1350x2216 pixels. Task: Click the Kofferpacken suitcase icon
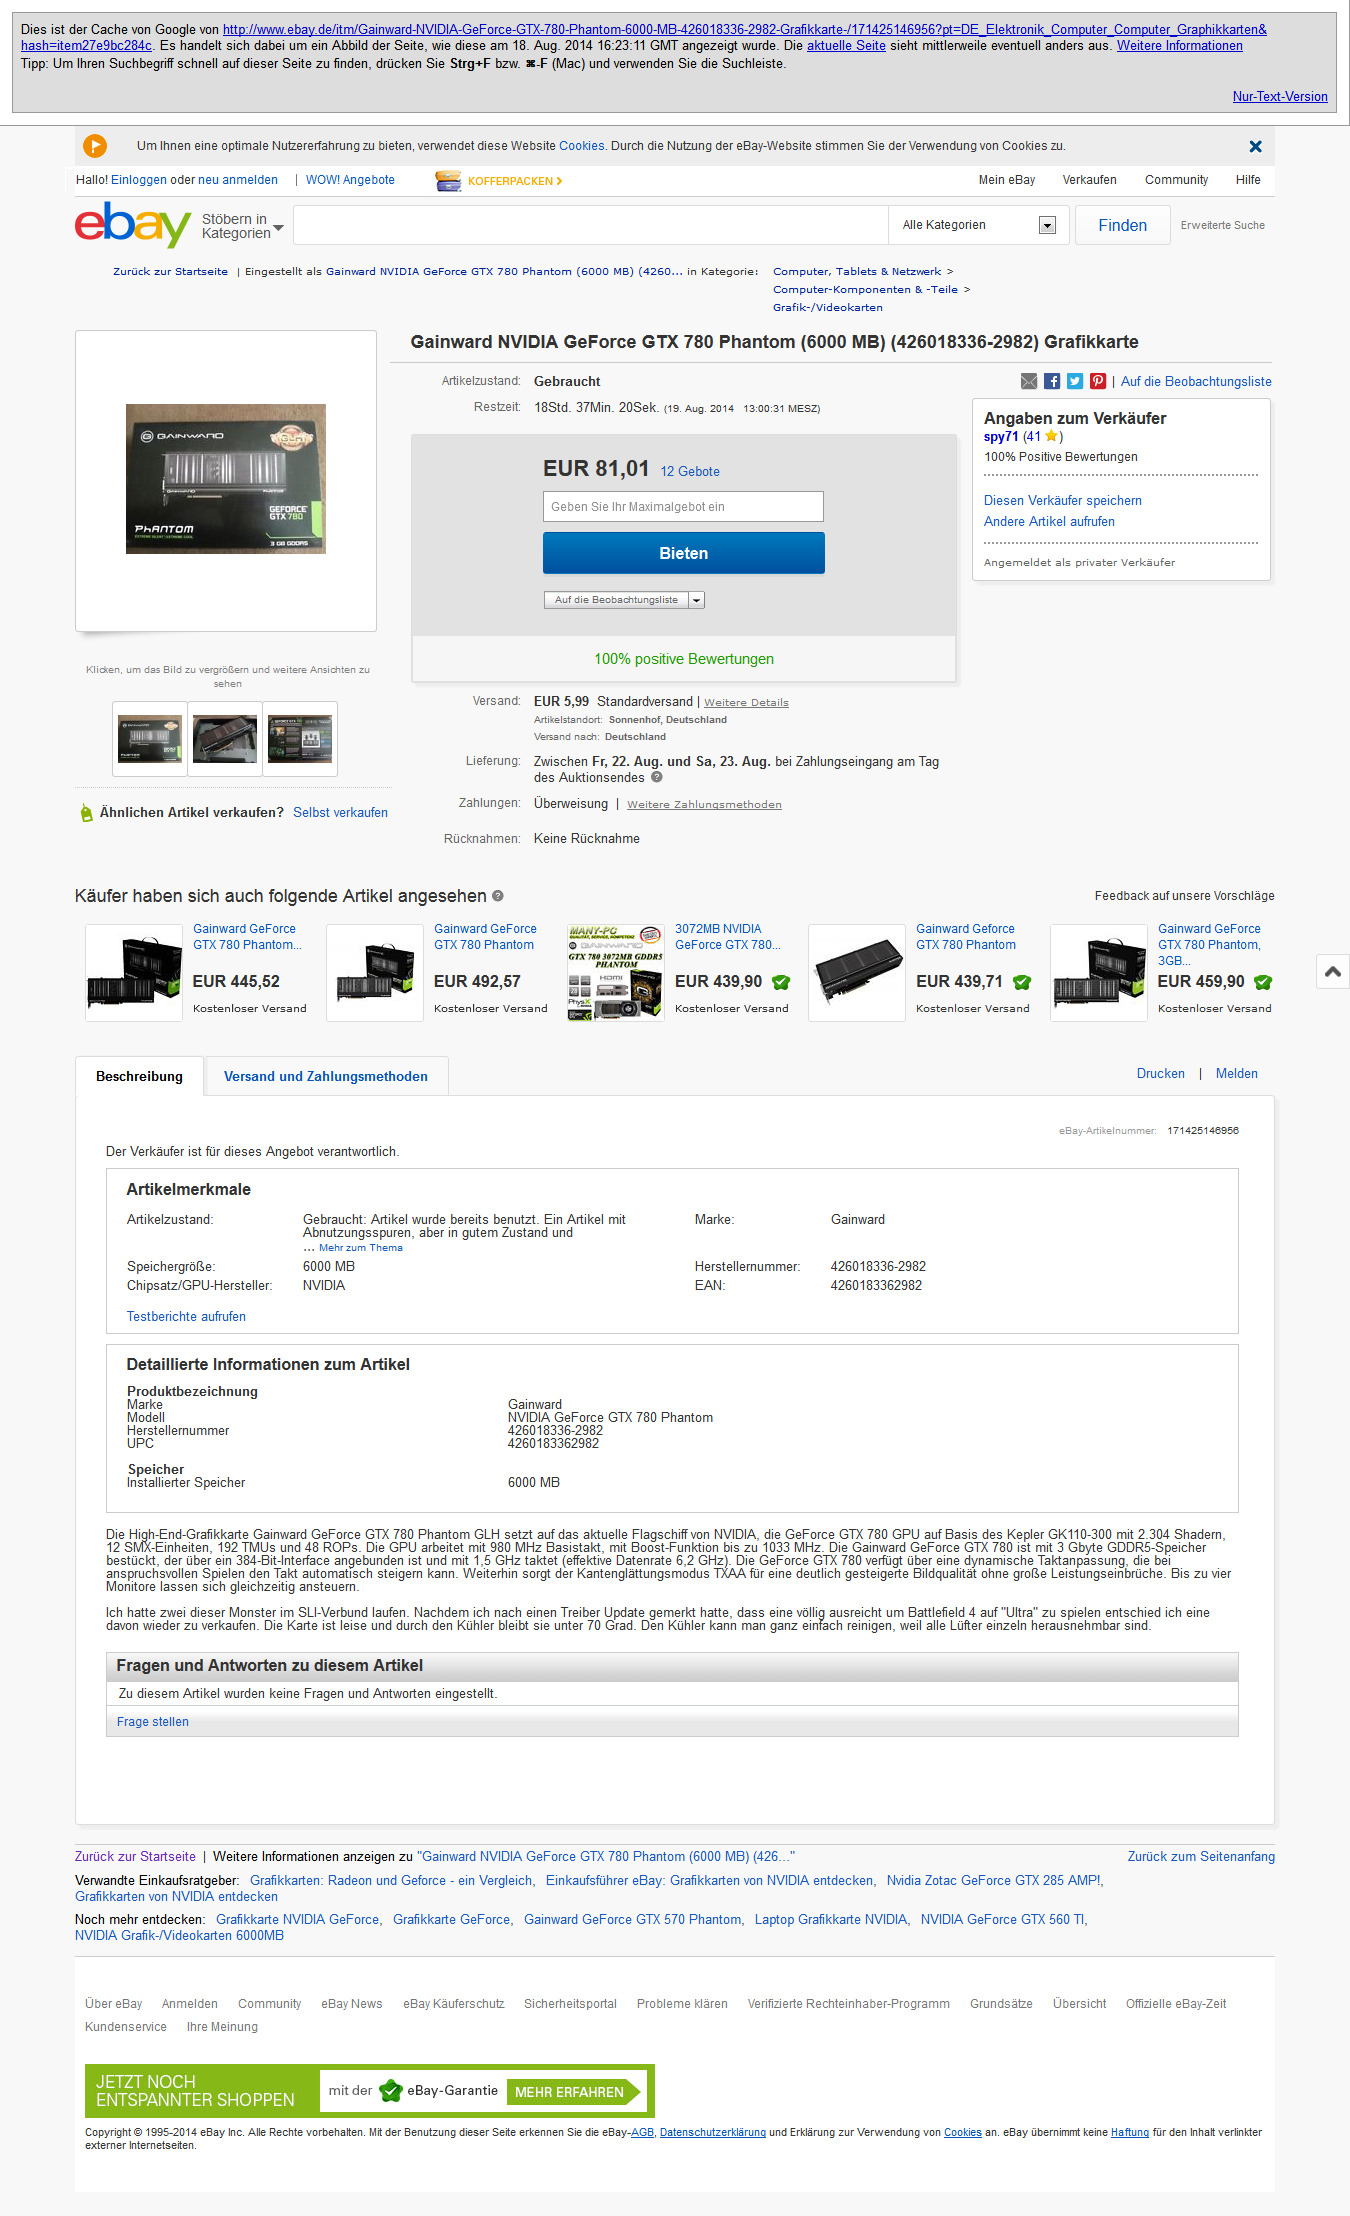click(448, 181)
